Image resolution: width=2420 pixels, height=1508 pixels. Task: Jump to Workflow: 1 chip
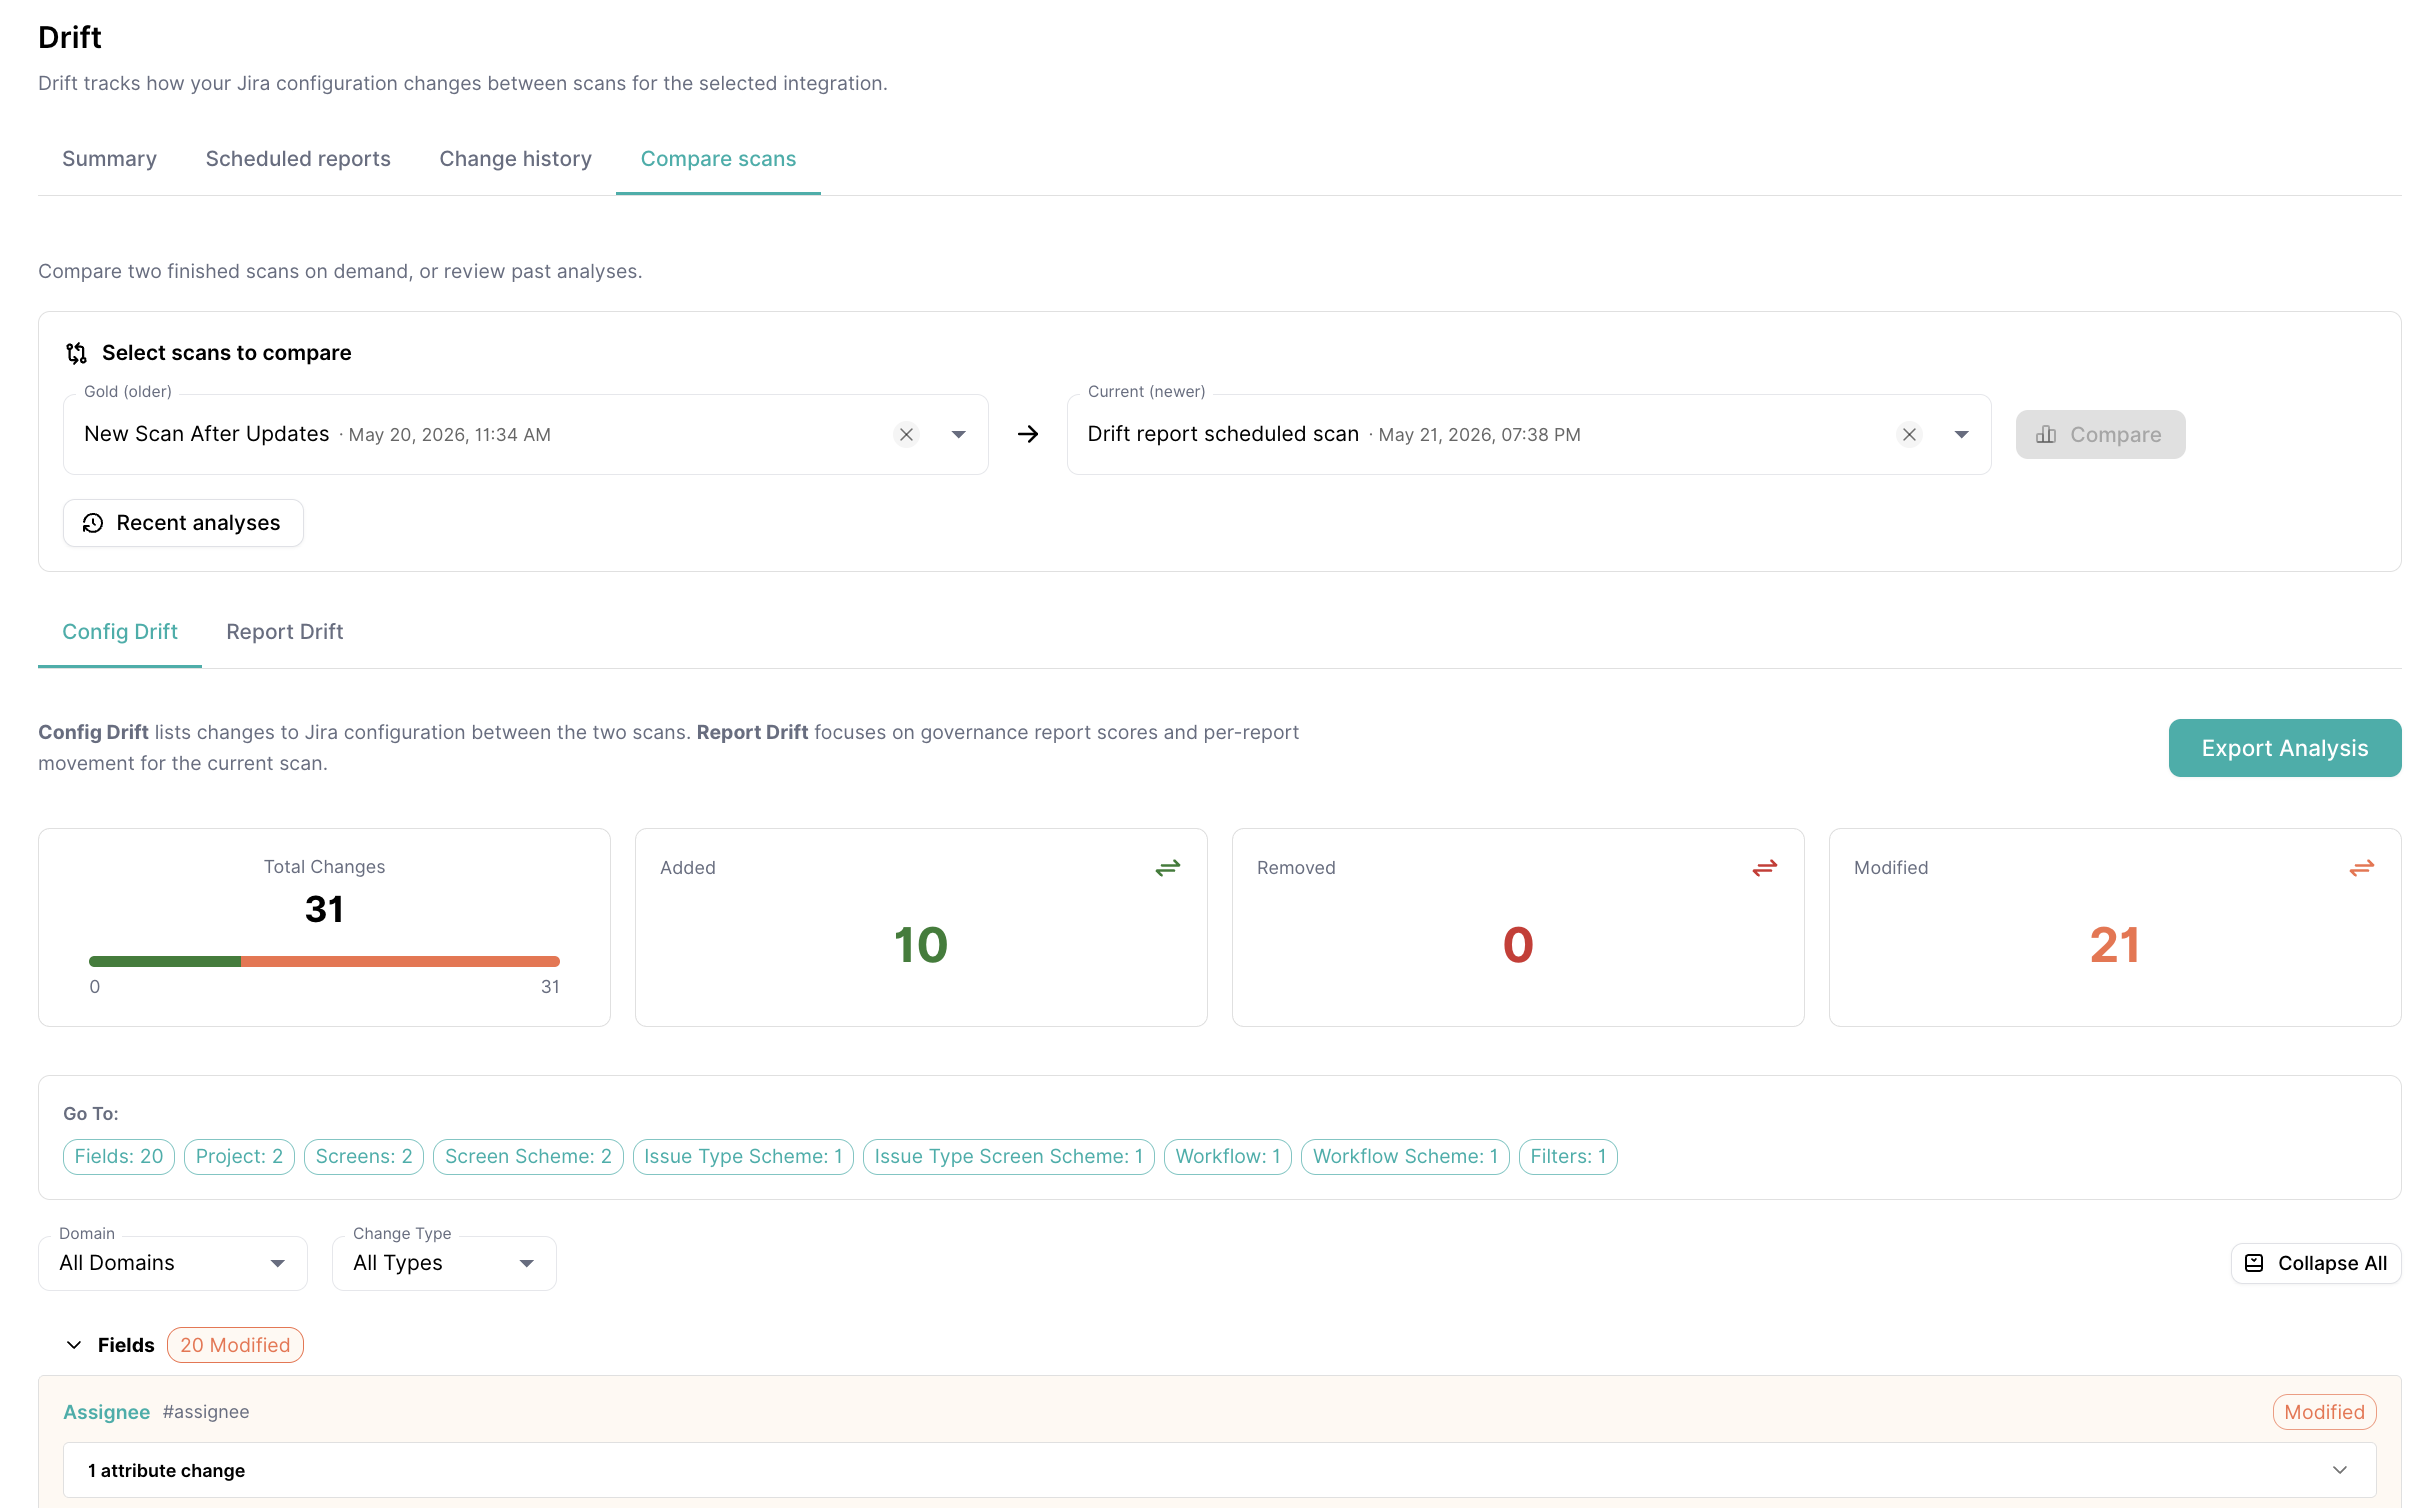pos(1228,1157)
